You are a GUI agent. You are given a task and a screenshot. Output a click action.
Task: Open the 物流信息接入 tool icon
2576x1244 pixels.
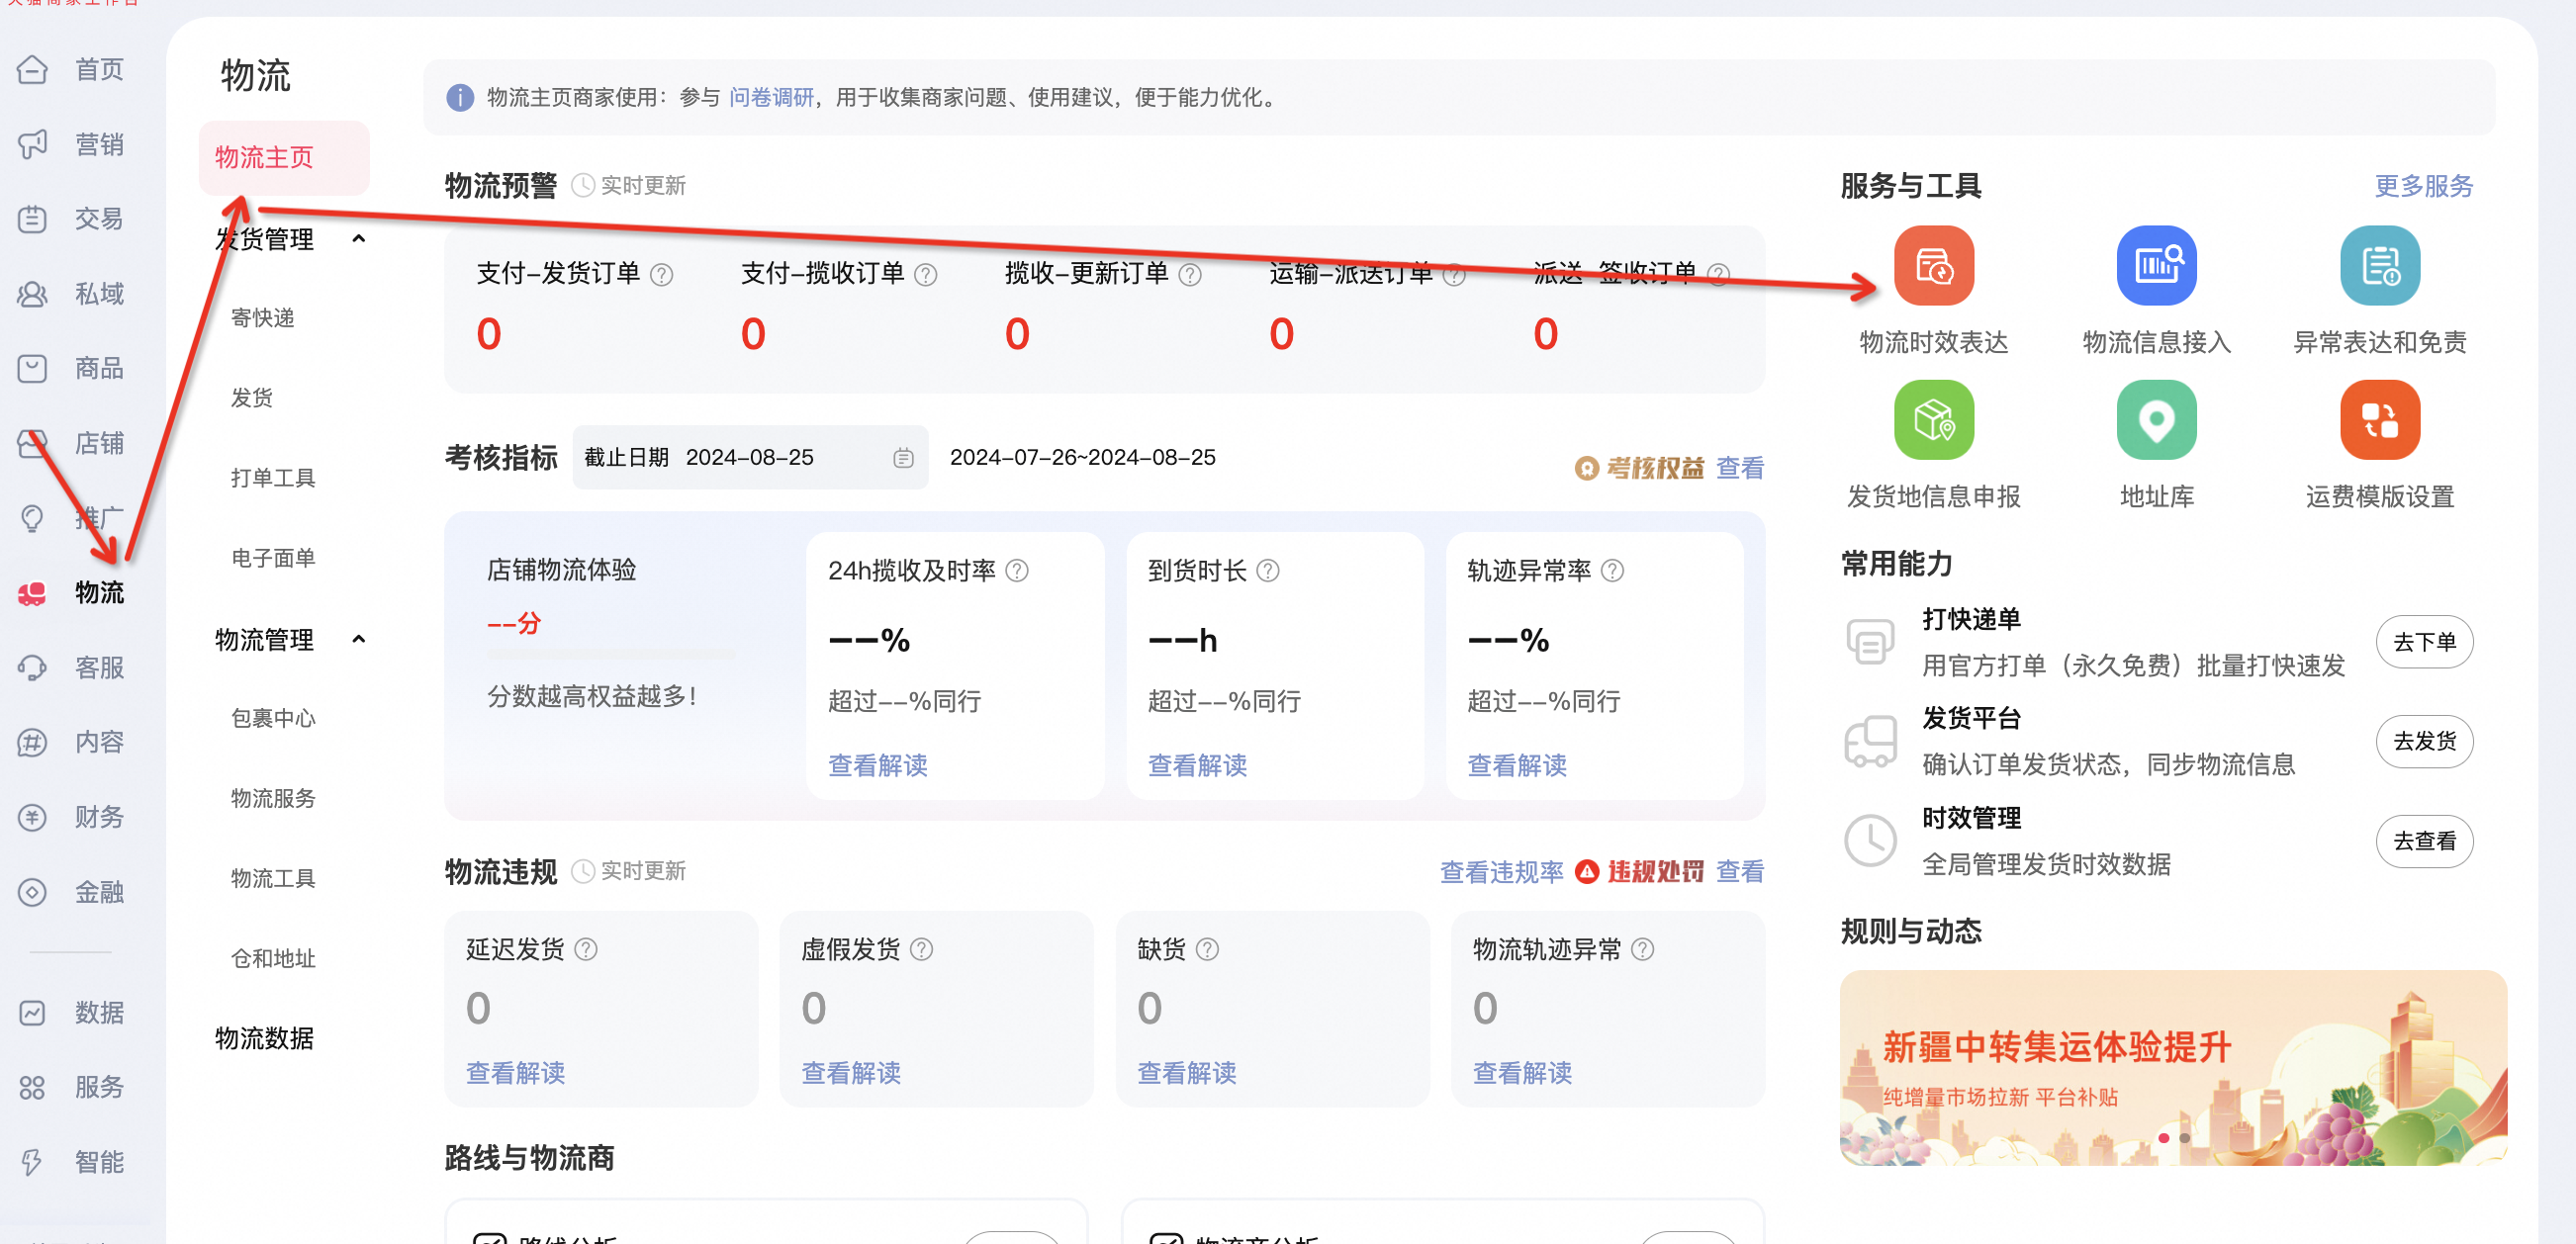(2156, 265)
